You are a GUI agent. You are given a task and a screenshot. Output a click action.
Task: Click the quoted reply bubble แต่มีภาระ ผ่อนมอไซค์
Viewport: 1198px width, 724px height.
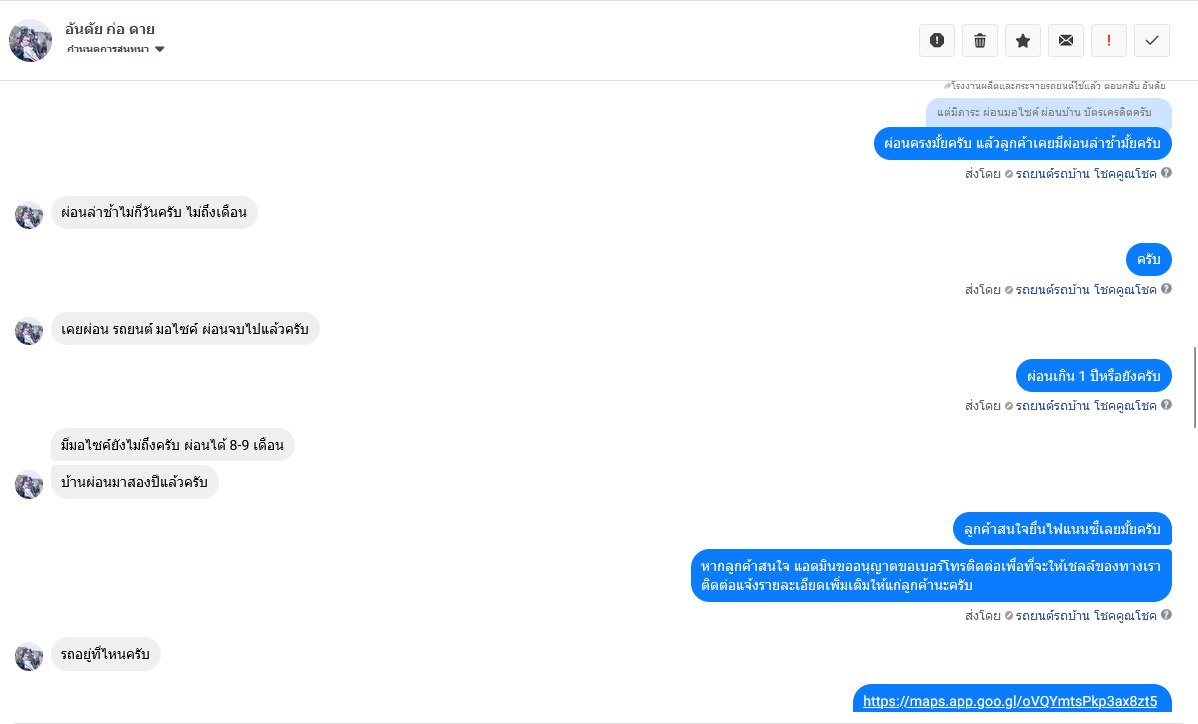[1048, 114]
